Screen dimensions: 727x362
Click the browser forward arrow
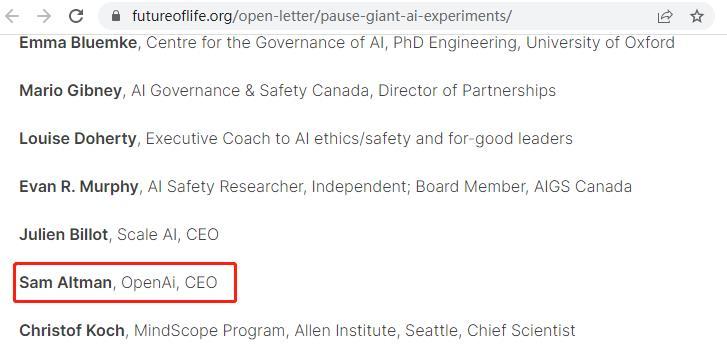pyautogui.click(x=45, y=16)
